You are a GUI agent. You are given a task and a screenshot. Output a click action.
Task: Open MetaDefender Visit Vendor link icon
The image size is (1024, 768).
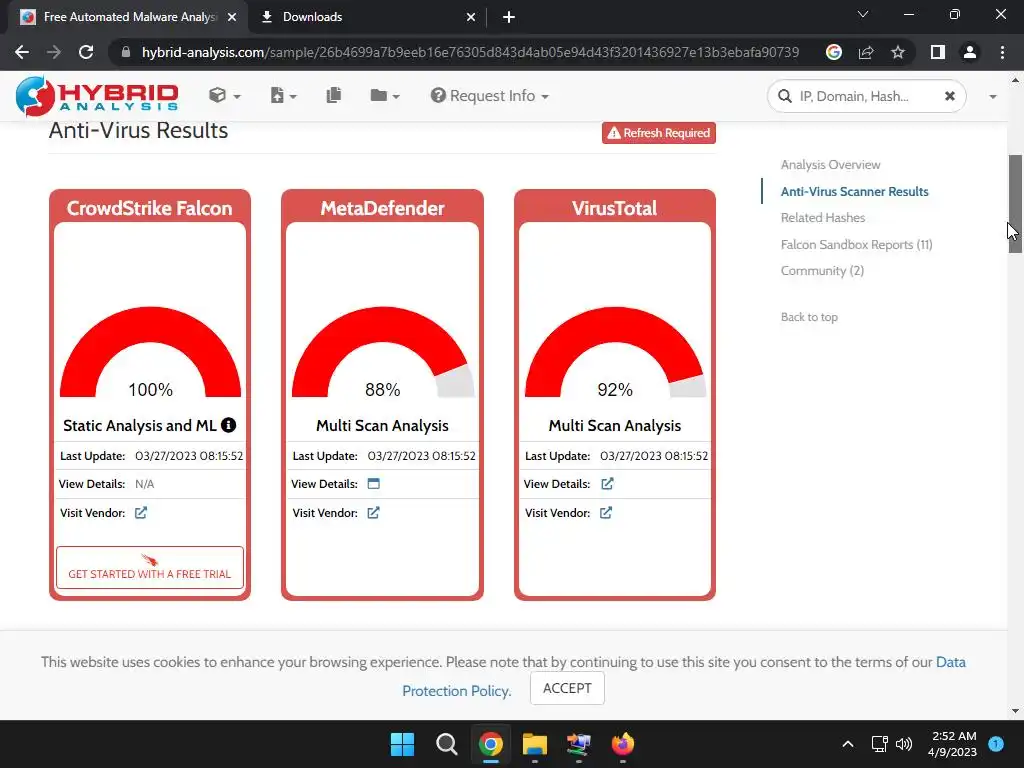[373, 513]
